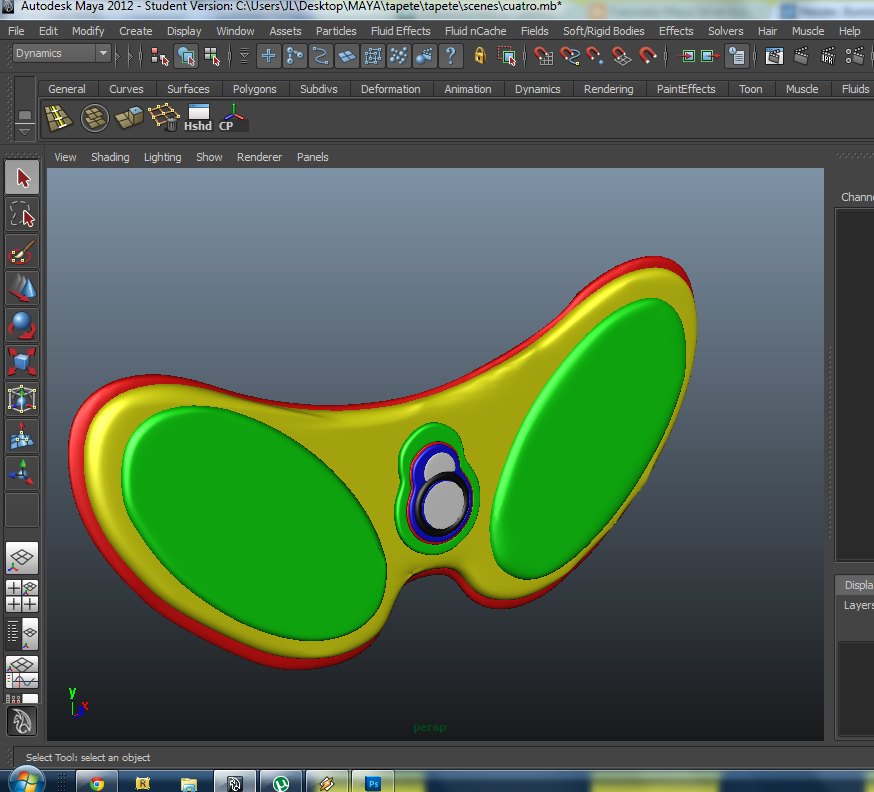Switch to the PaintEffects shelf tab
Screen dimensions: 874x792
686,89
